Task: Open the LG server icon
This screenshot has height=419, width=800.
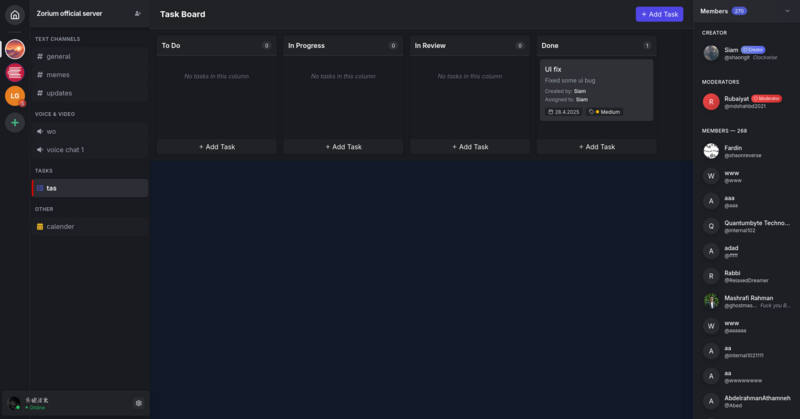Action: point(14,96)
